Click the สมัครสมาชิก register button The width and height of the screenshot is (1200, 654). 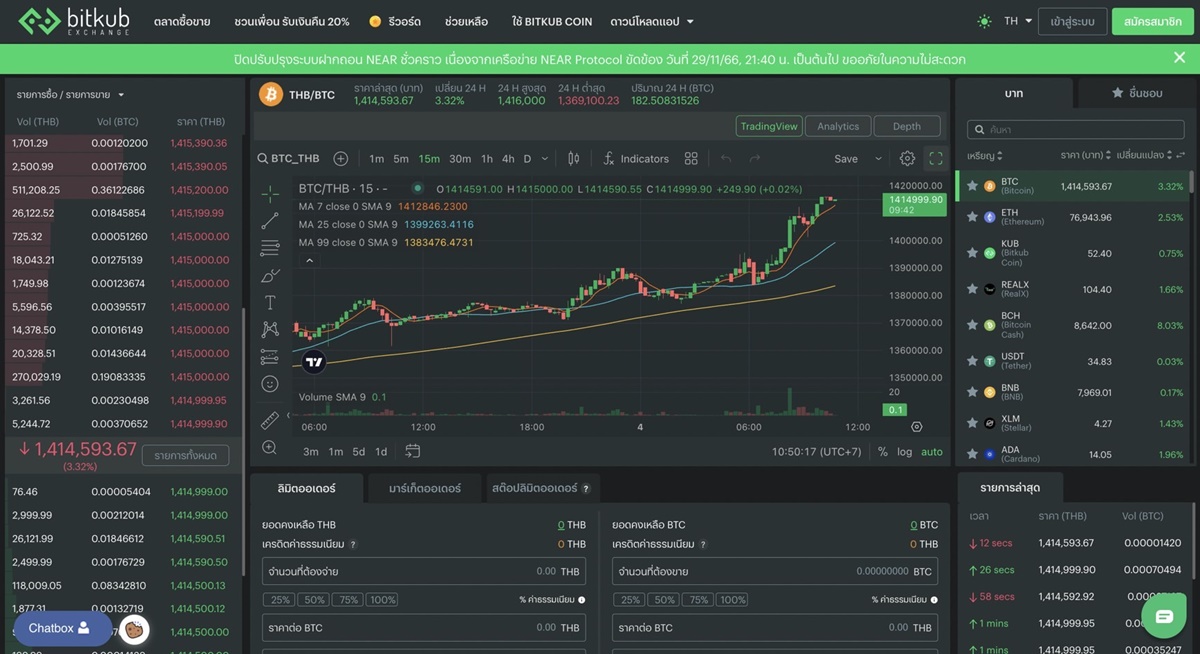coord(1152,21)
